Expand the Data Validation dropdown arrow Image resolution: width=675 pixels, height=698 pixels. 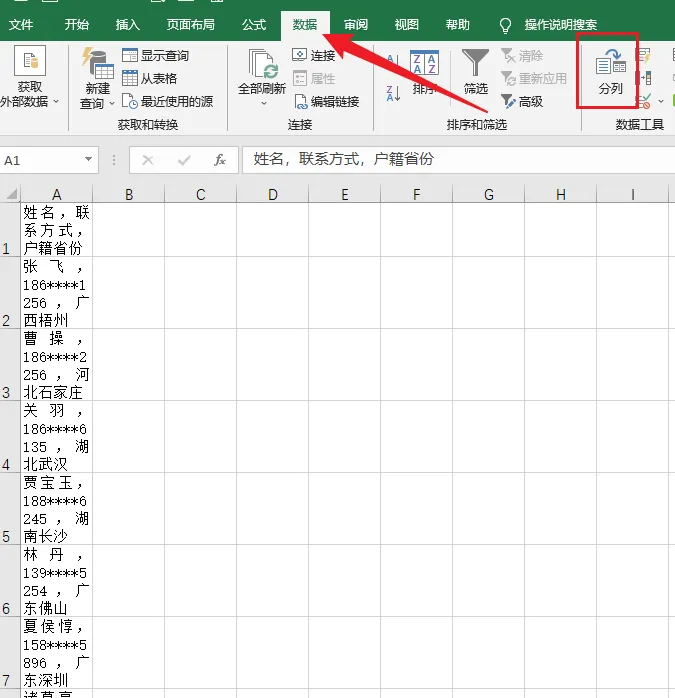pyautogui.click(x=661, y=101)
